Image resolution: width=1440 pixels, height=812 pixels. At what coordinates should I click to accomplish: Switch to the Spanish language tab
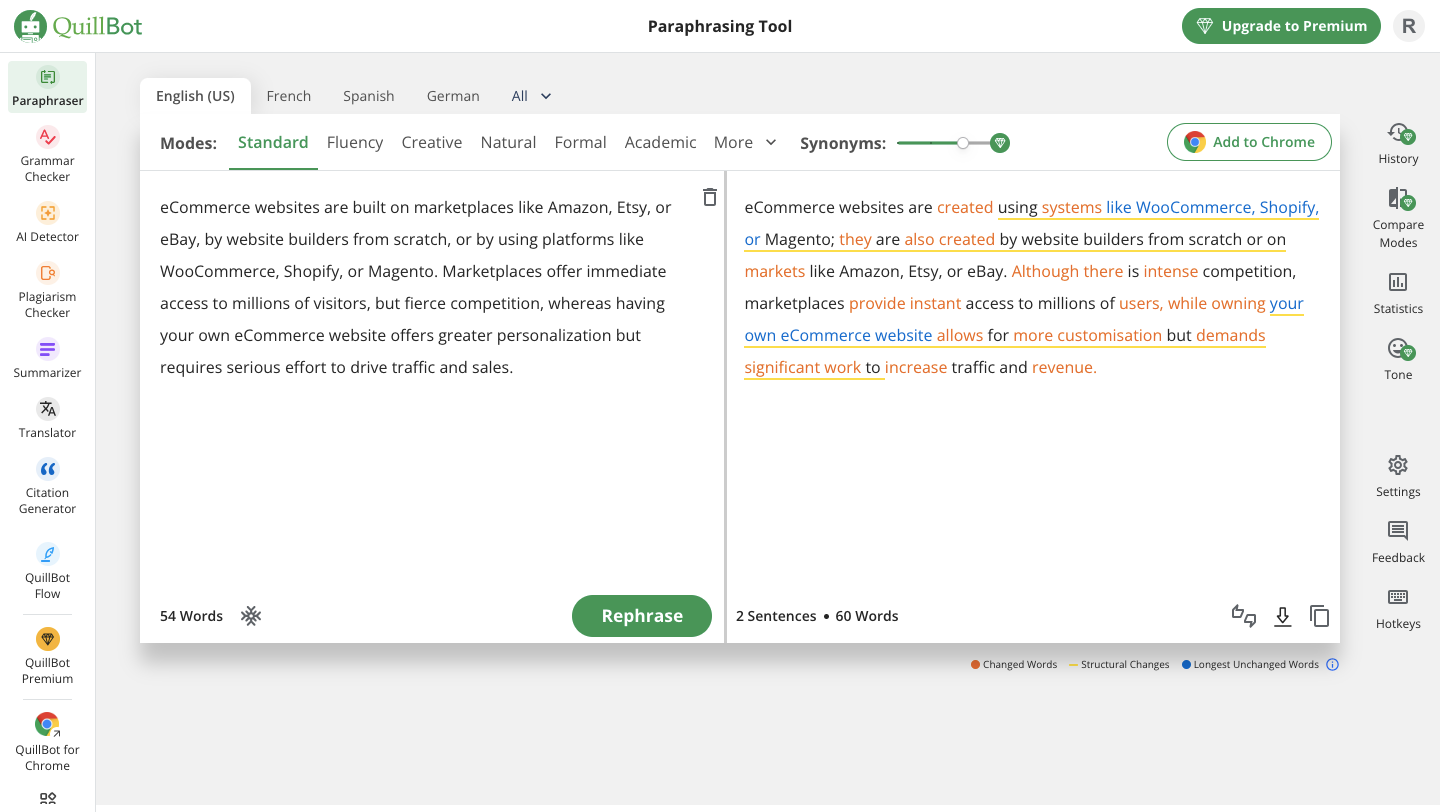[x=369, y=96]
